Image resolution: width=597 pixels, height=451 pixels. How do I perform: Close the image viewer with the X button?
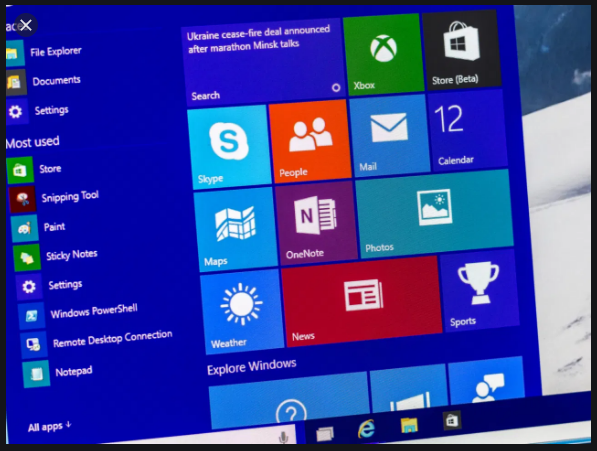(x=26, y=25)
